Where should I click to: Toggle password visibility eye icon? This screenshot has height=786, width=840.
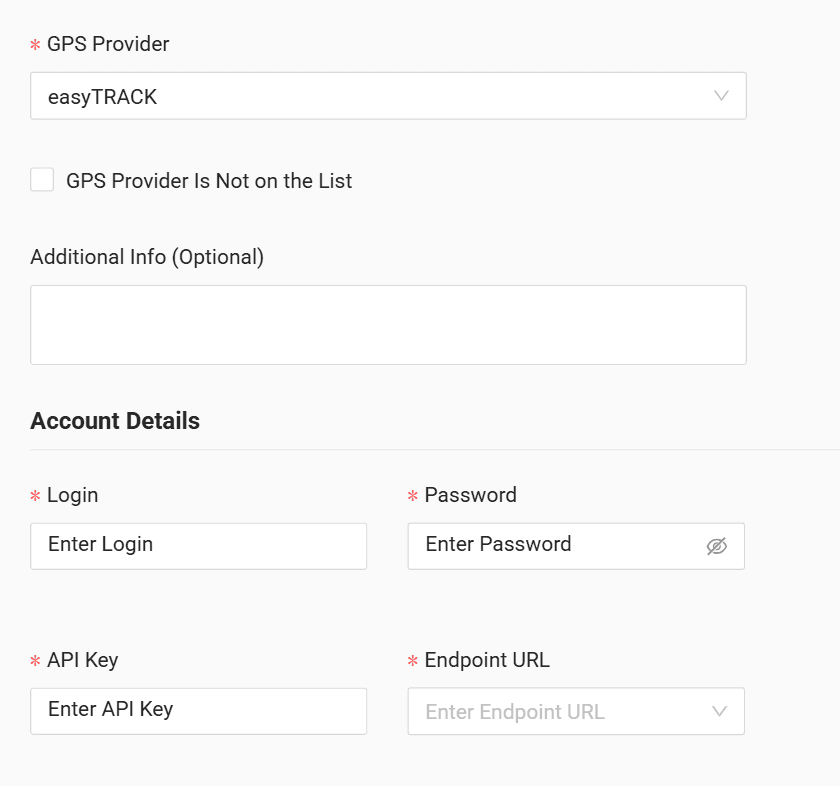[716, 546]
